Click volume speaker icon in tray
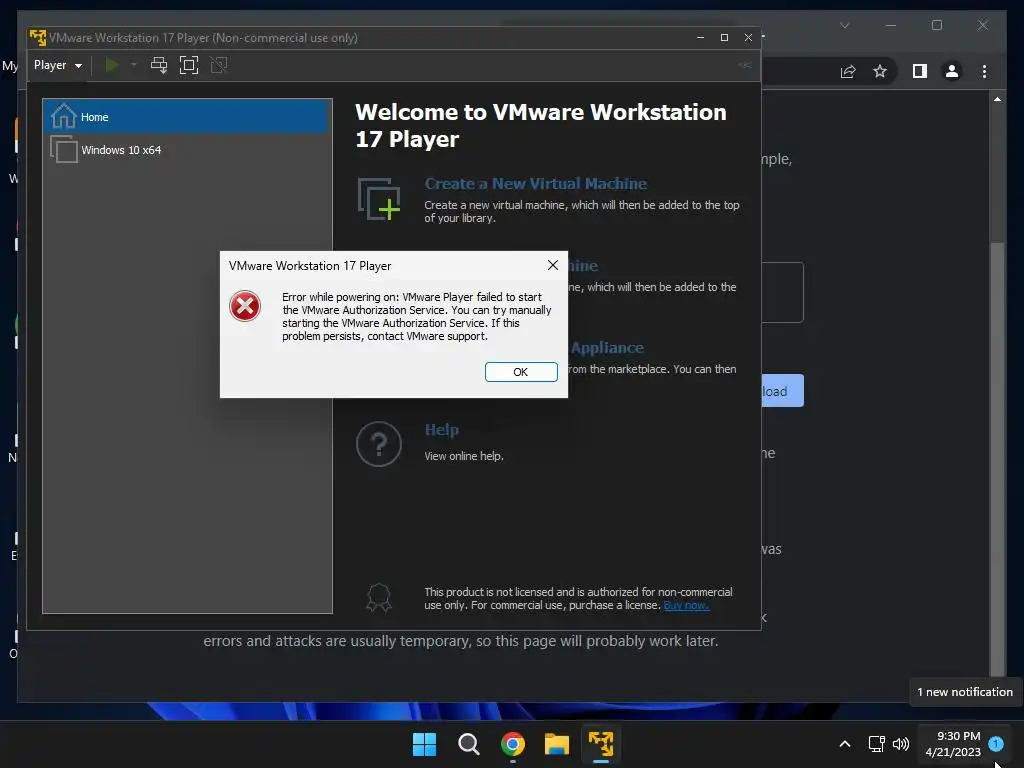 point(901,744)
